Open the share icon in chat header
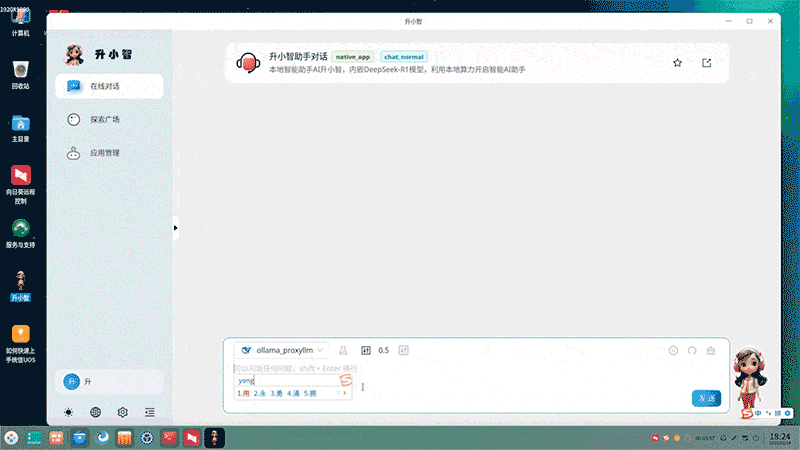 [x=707, y=63]
